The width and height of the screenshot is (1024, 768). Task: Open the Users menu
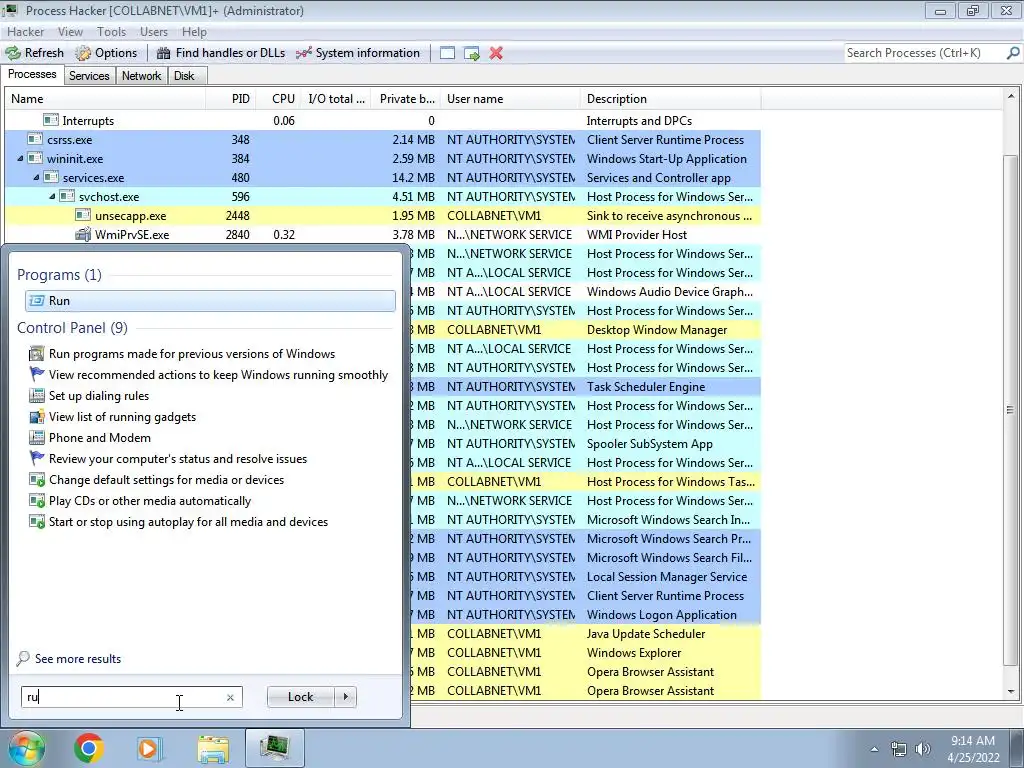coord(153,31)
